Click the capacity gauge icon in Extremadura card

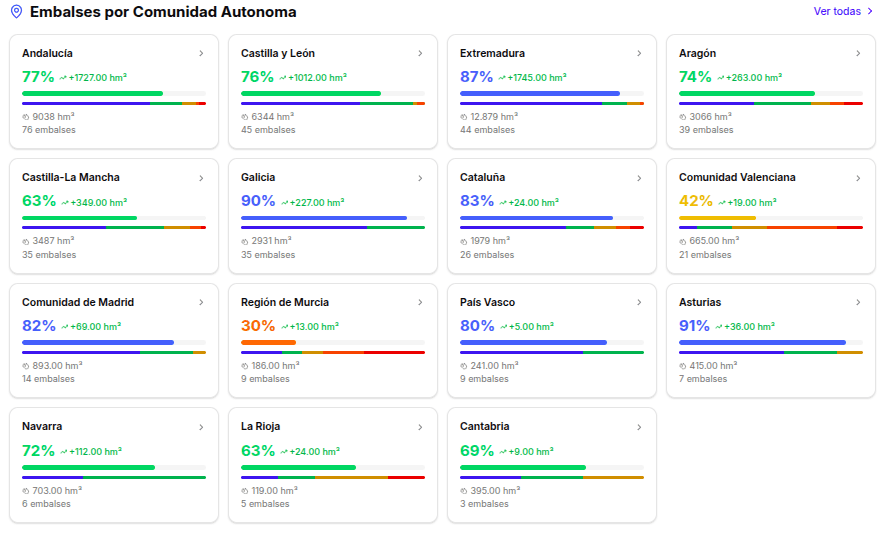464,117
